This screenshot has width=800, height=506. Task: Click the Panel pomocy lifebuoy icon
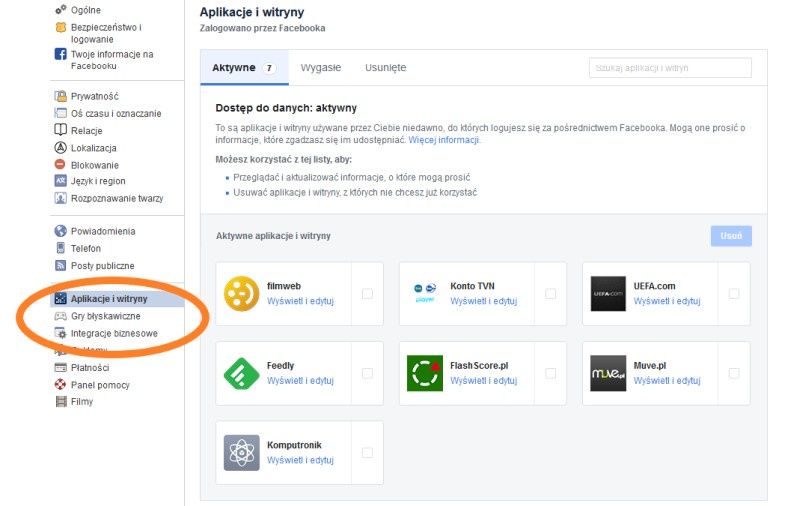(61, 385)
